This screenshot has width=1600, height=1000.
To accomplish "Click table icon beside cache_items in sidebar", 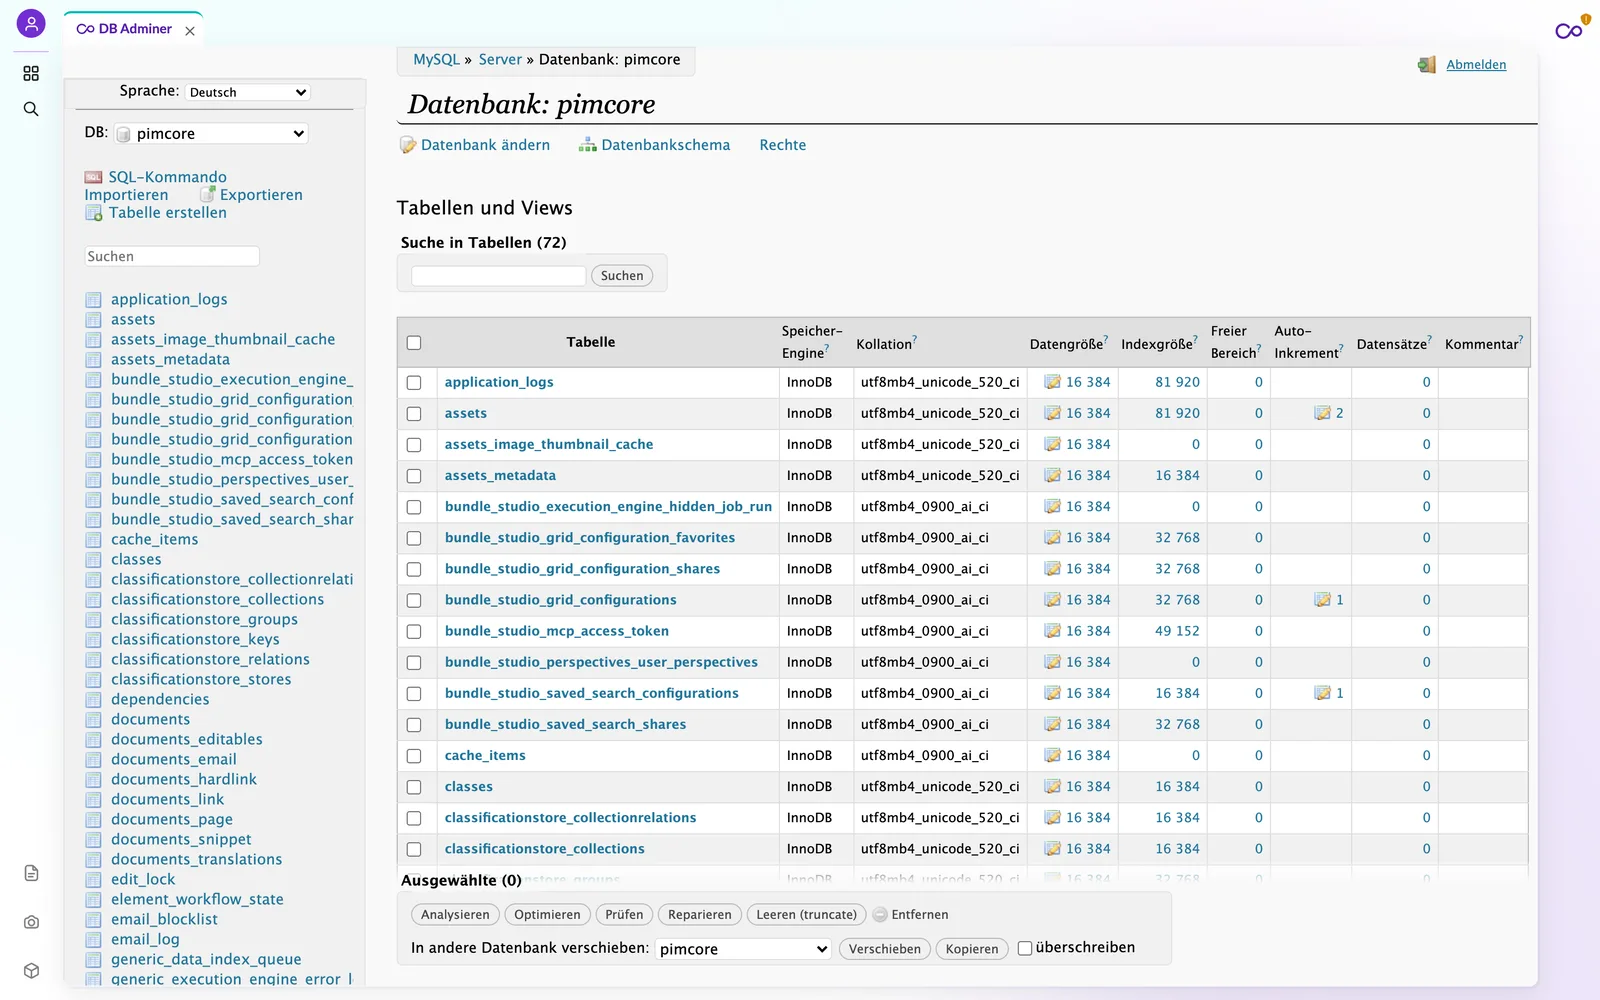I will point(94,539).
